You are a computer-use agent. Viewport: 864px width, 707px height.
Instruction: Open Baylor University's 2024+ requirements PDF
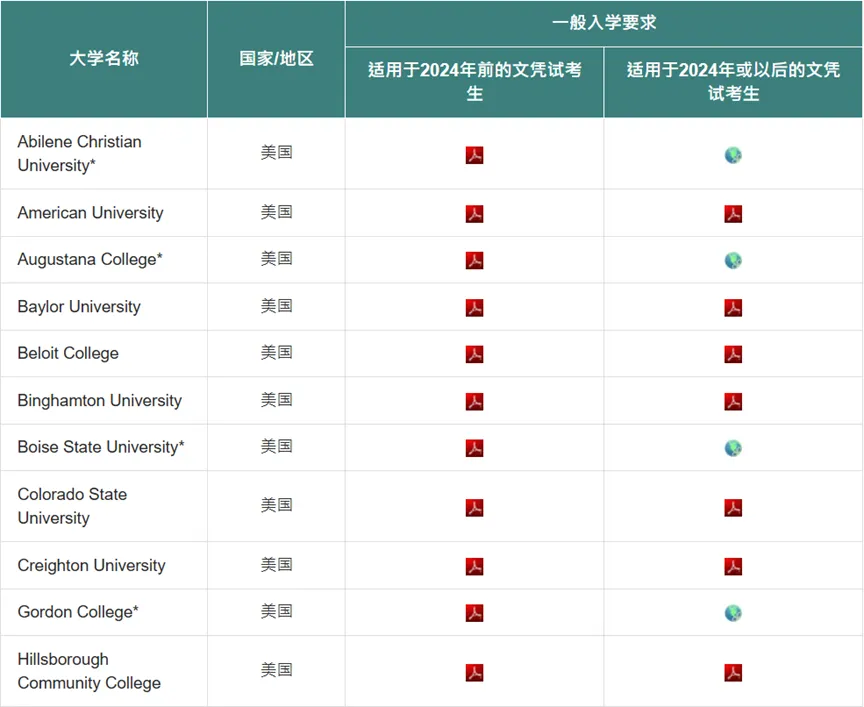tap(733, 306)
